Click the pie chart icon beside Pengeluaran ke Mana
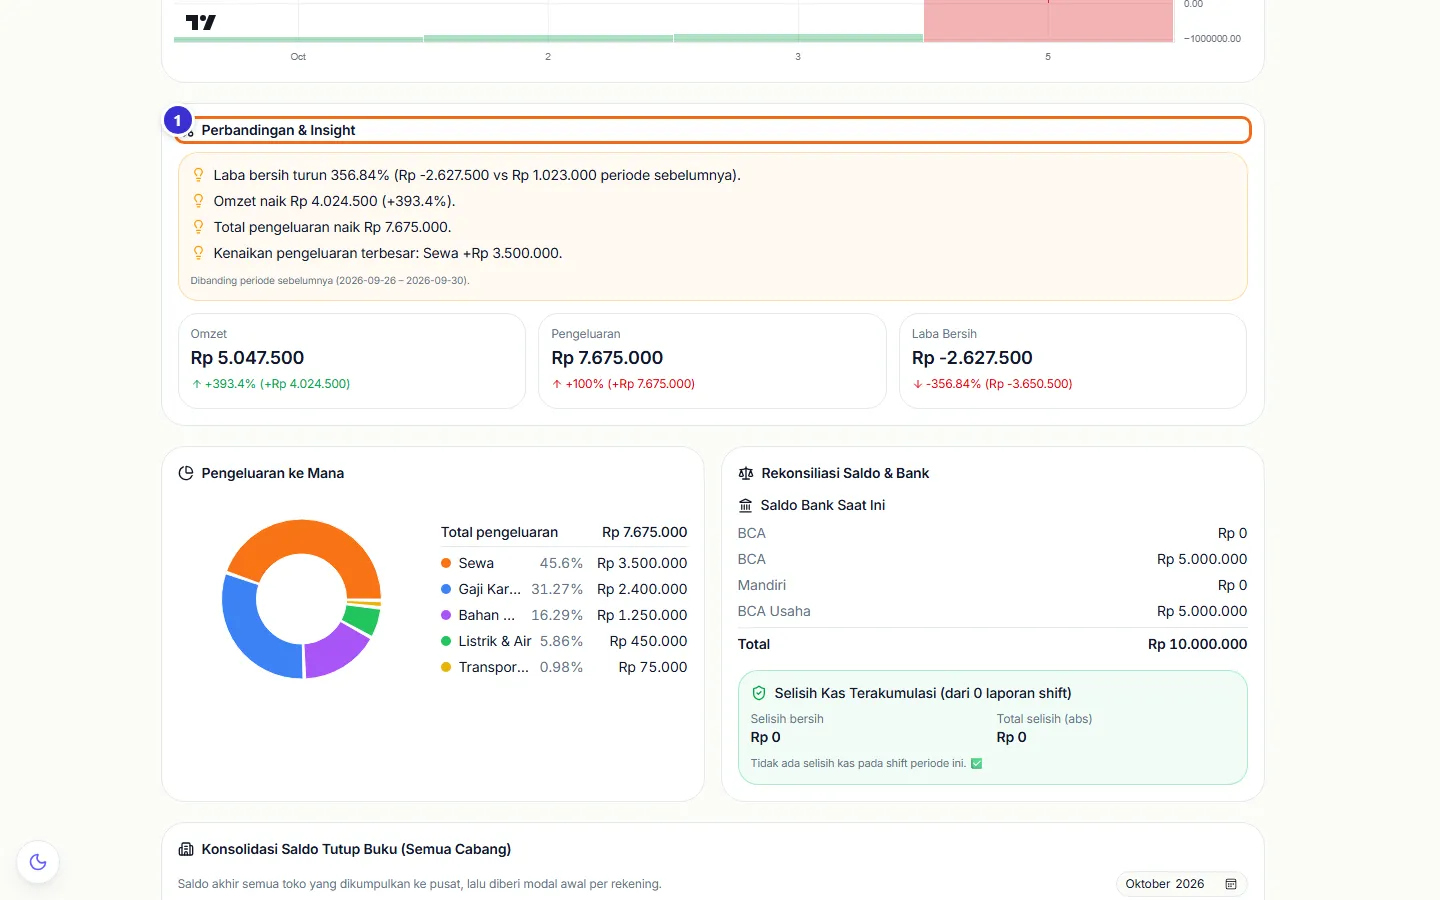The width and height of the screenshot is (1440, 900). point(186,473)
